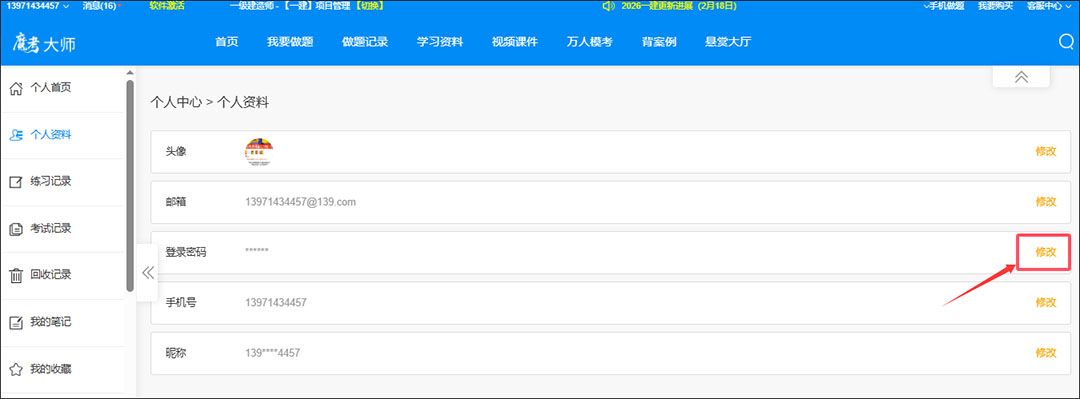Click the 我的笔记 notes icon

point(15,323)
